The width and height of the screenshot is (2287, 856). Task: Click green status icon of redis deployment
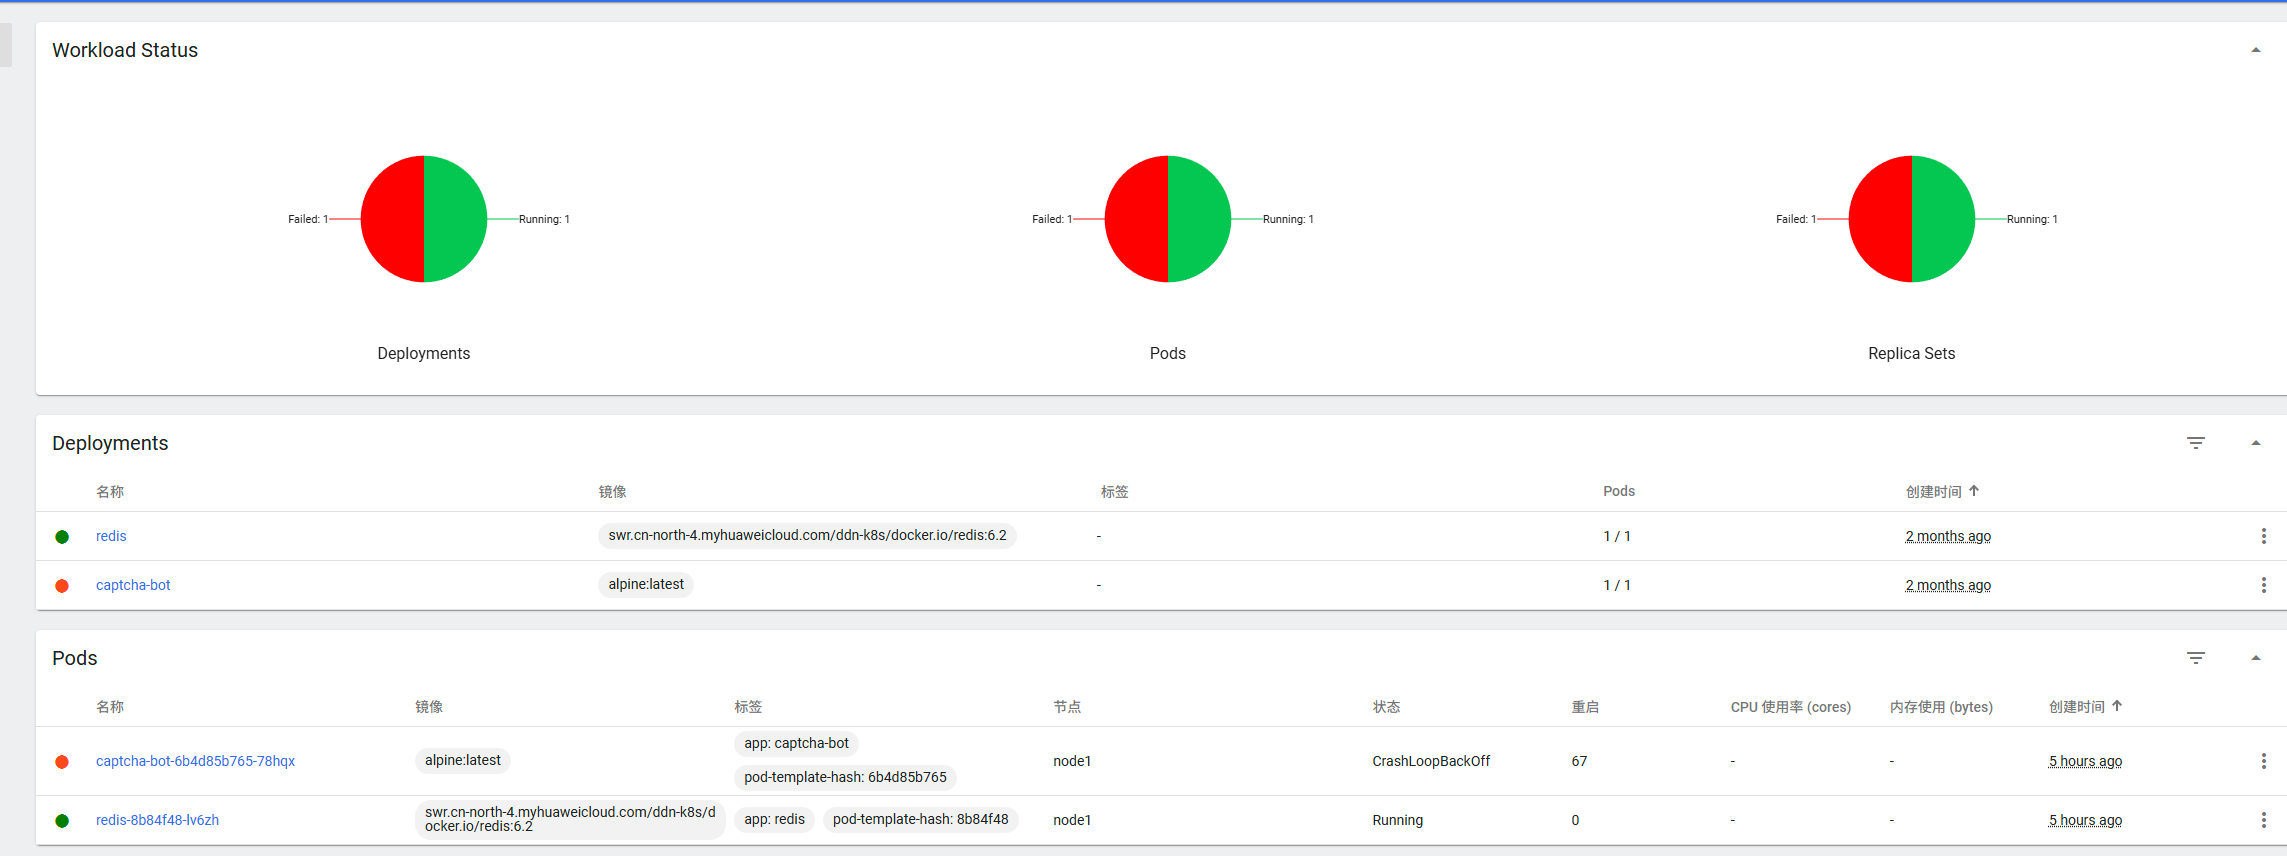[62, 537]
